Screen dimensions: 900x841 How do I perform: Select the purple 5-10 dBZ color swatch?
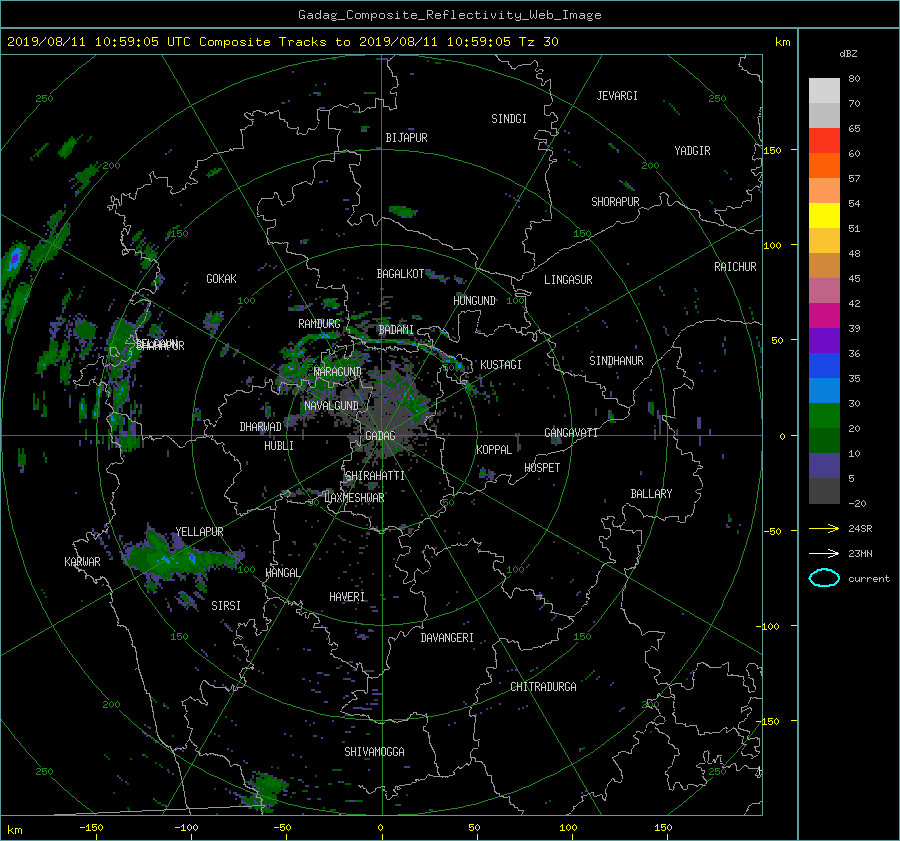(x=824, y=466)
